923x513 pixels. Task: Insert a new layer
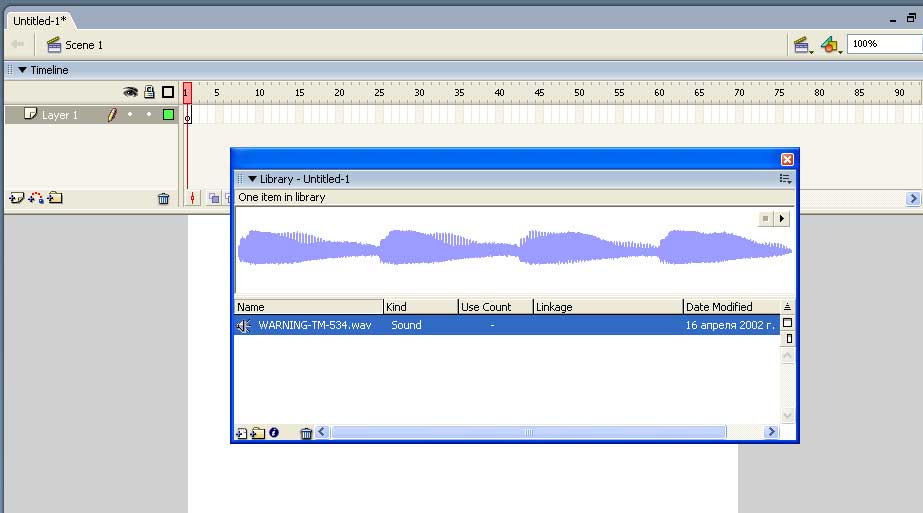[16, 198]
